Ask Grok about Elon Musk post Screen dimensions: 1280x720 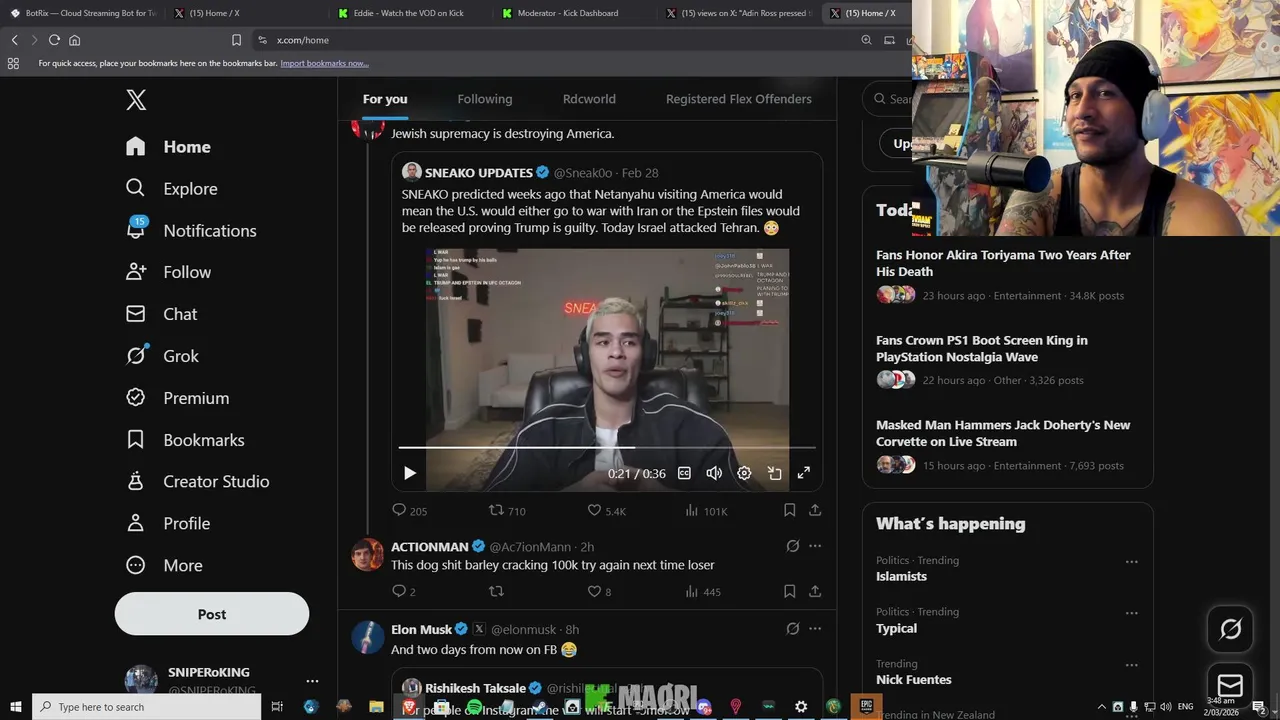(x=792, y=629)
